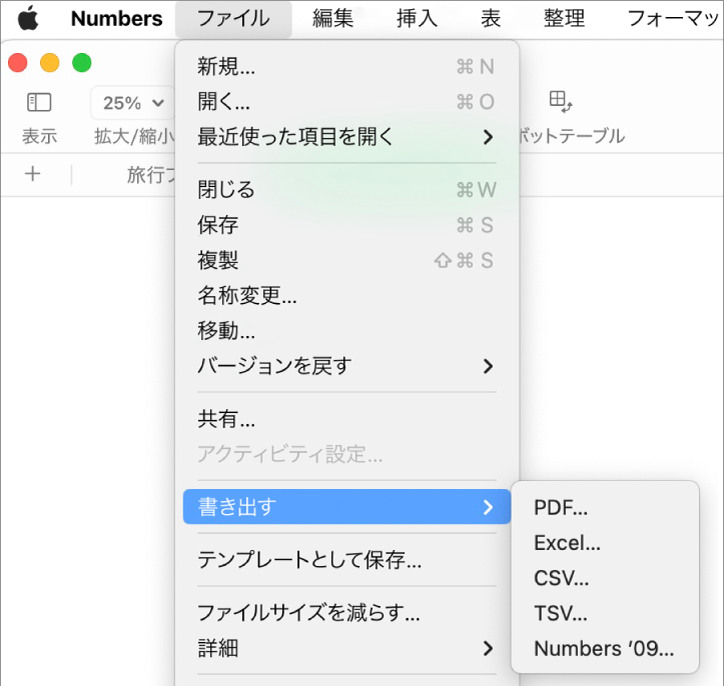This screenshot has height=686, width=724.
Task: Click the 表示 sidebar view icon
Action: pyautogui.click(x=39, y=102)
